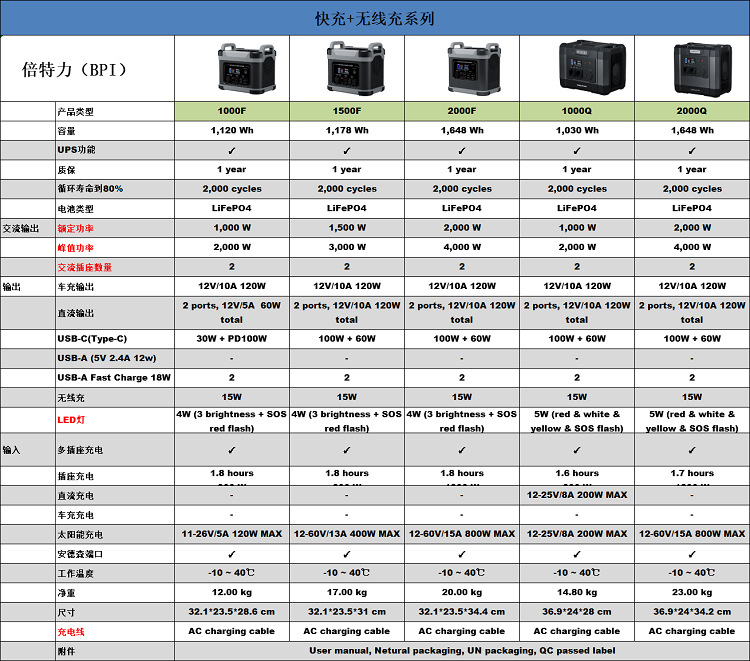Select the 1500F model header cell
Image resolution: width=750 pixels, height=661 pixels.
(347, 111)
